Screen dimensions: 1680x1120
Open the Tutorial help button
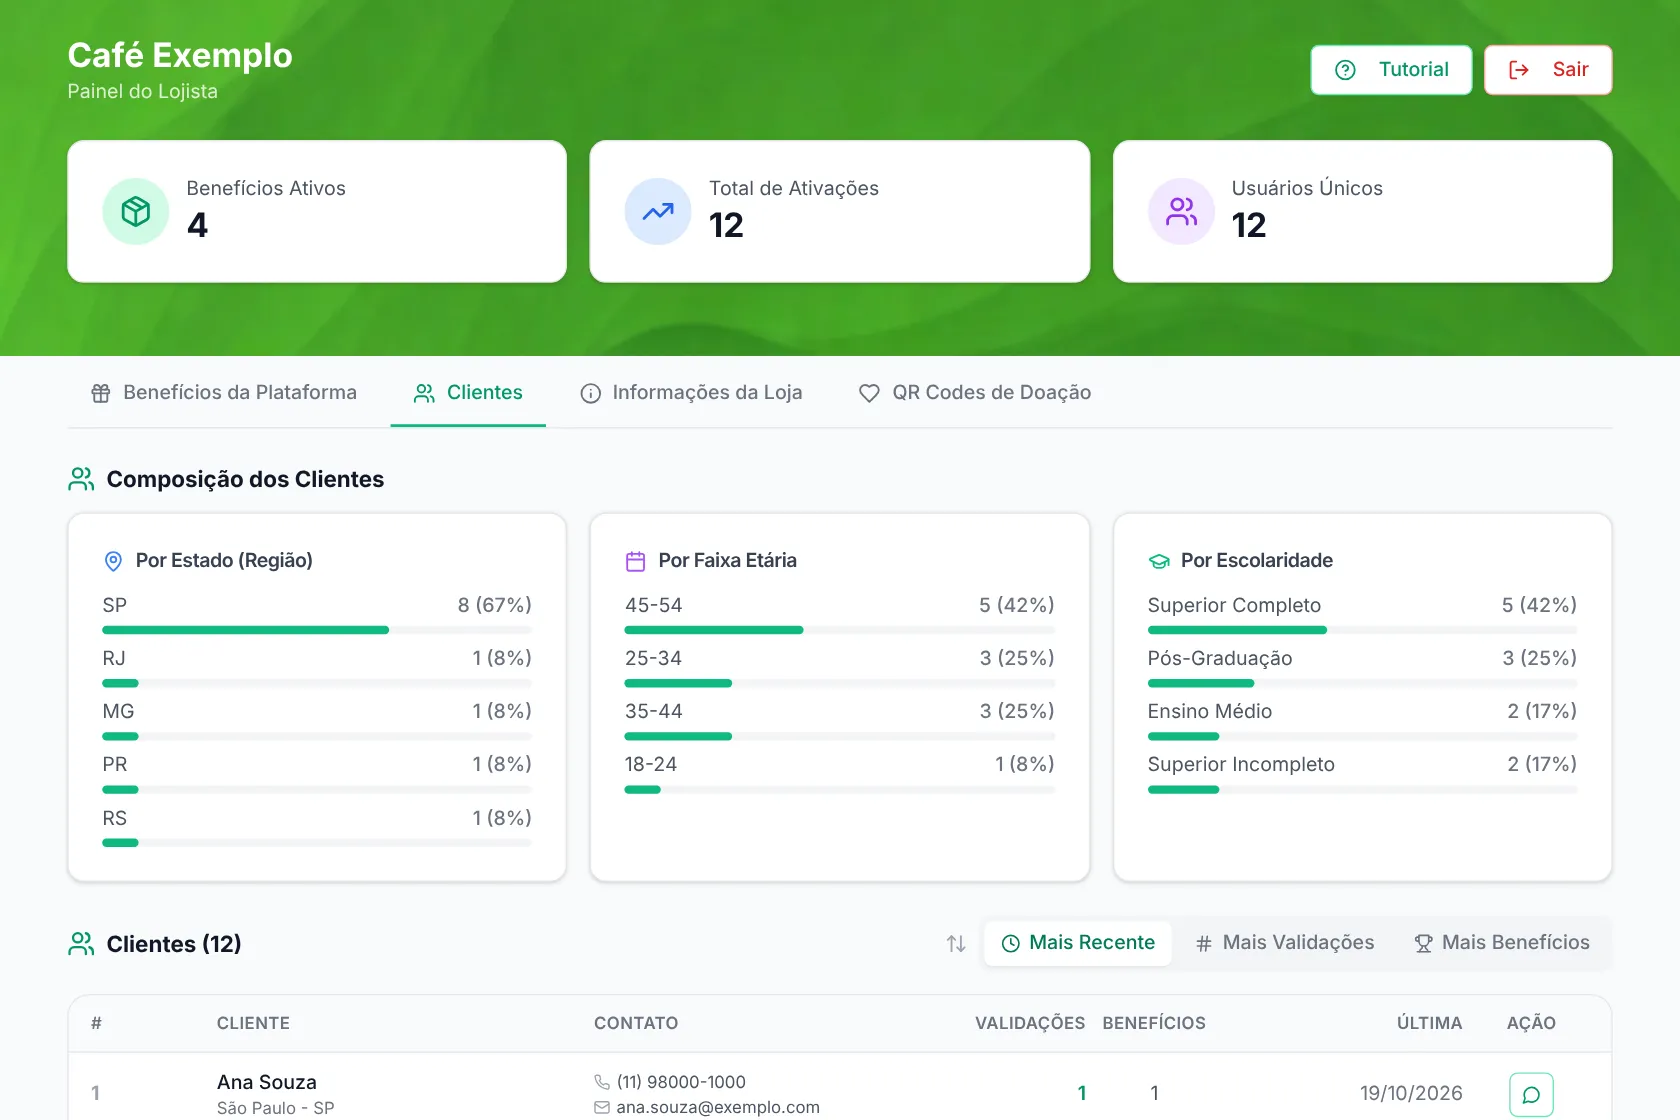click(x=1391, y=70)
